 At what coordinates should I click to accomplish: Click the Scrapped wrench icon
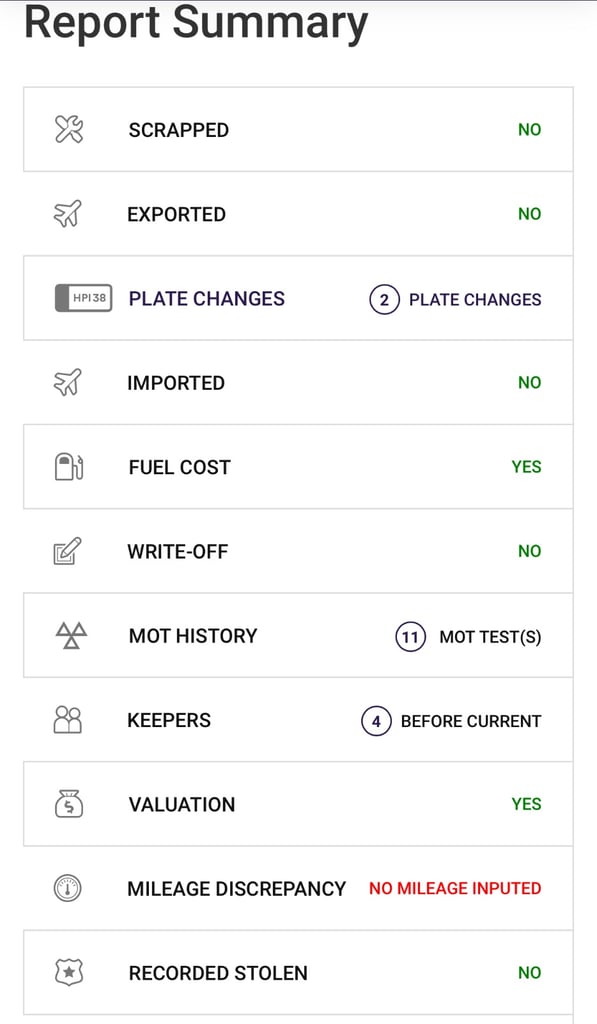pos(69,129)
